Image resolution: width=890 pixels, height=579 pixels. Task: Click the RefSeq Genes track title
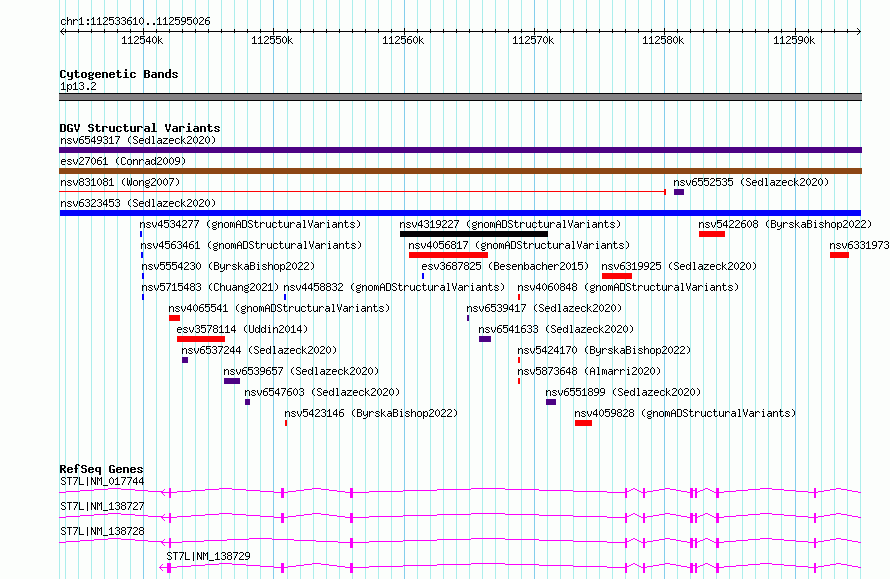click(101, 469)
